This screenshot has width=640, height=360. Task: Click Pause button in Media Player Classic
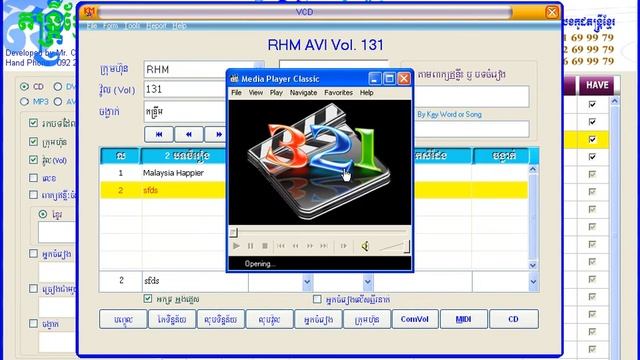[250, 246]
